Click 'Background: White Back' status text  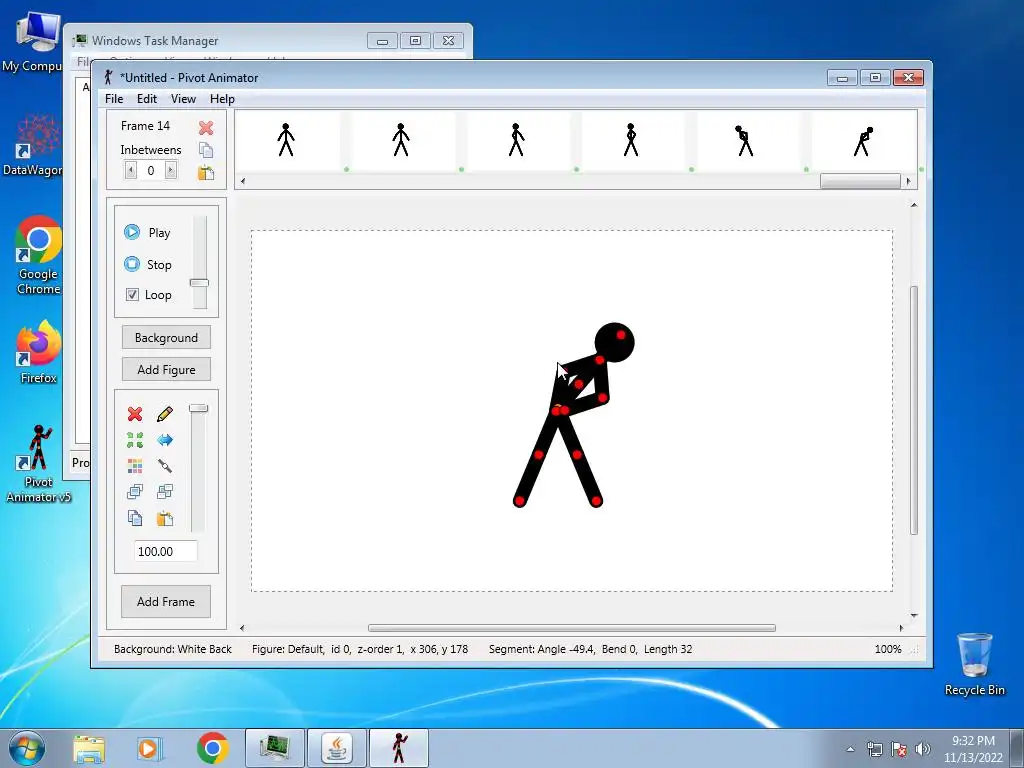pos(173,649)
